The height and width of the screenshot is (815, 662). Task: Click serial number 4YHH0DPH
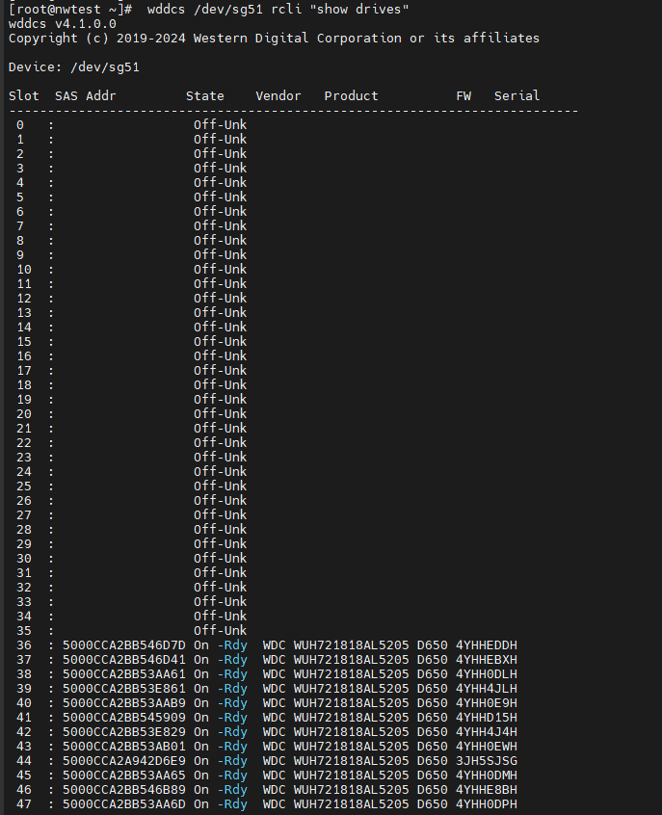[486, 804]
